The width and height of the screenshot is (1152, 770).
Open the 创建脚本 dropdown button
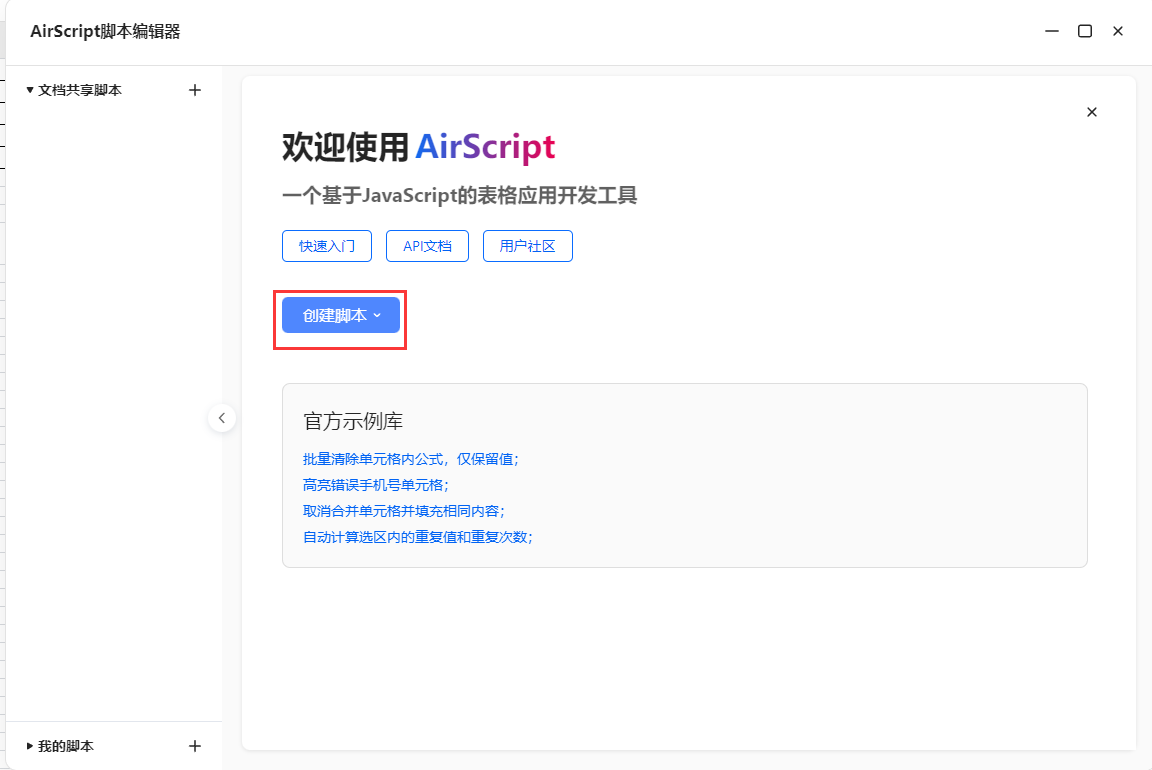click(341, 315)
